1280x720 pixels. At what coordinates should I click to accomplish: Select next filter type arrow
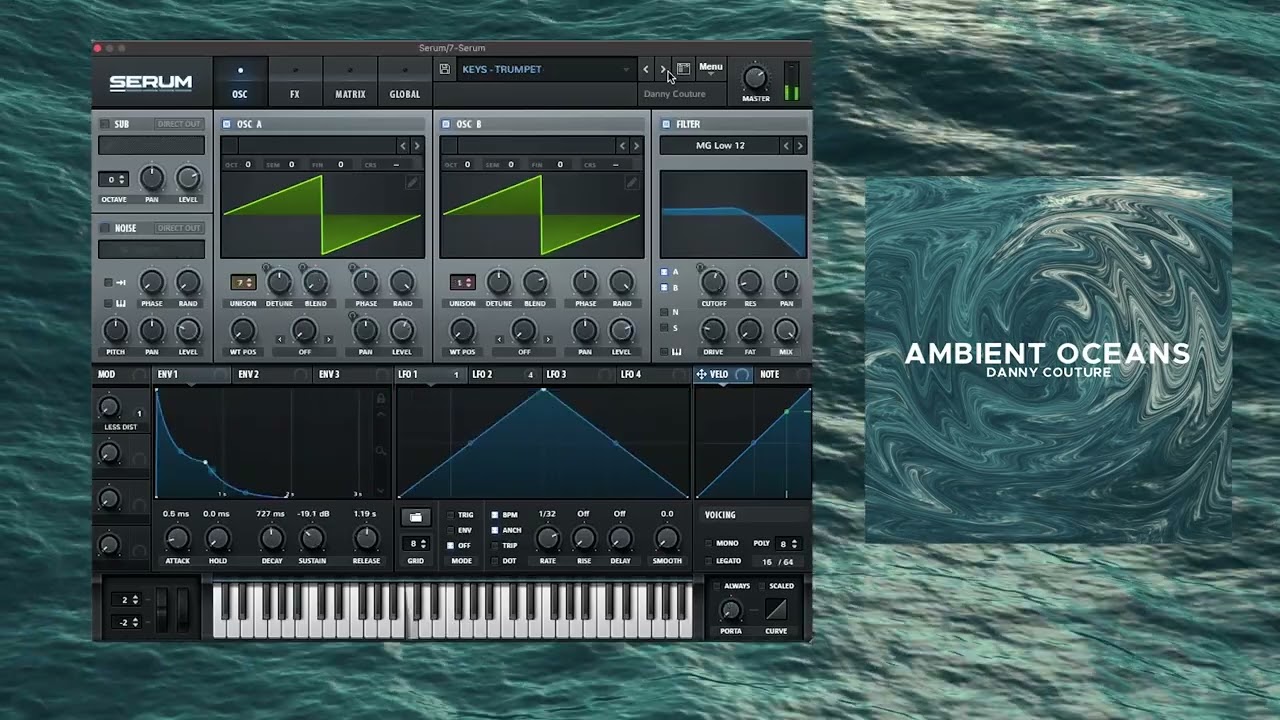[799, 146]
